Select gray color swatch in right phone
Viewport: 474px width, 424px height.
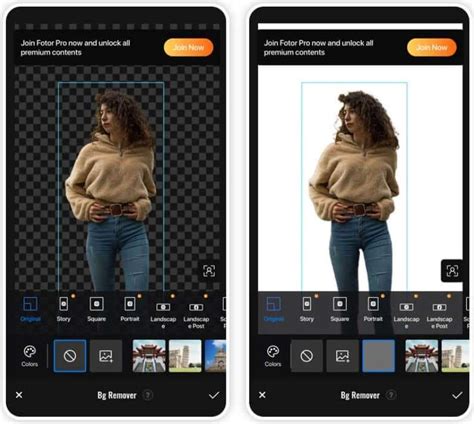[x=379, y=356]
